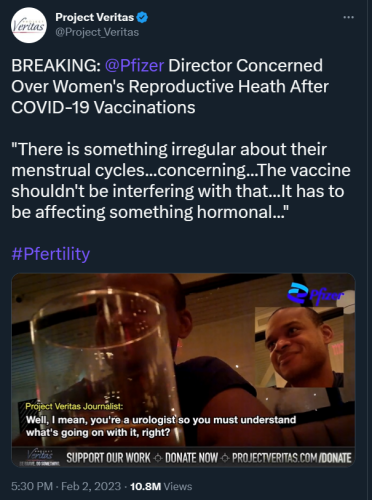Click the inset face picture in video
The width and height of the screenshot is (372, 500).
click(x=299, y=347)
